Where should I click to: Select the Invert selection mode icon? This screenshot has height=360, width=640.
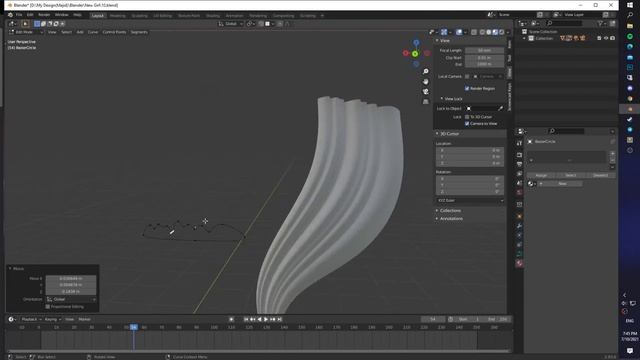(56, 24)
